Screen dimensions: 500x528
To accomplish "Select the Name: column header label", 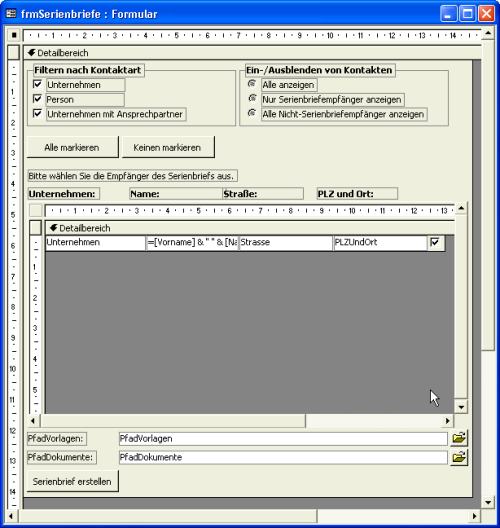I will [175, 194].
